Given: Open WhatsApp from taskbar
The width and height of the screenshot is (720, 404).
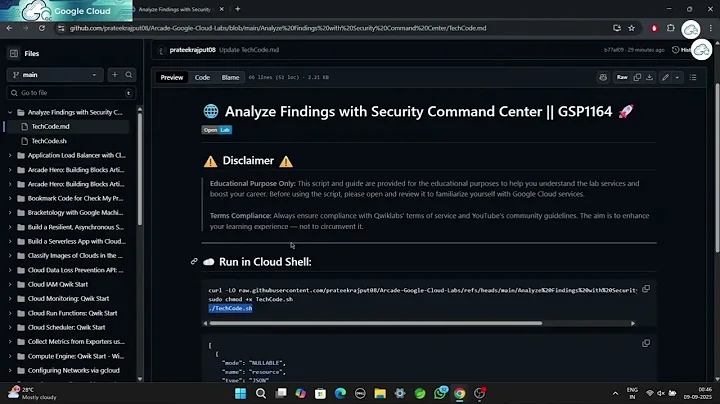Looking at the screenshot, I should pyautogui.click(x=440, y=393).
